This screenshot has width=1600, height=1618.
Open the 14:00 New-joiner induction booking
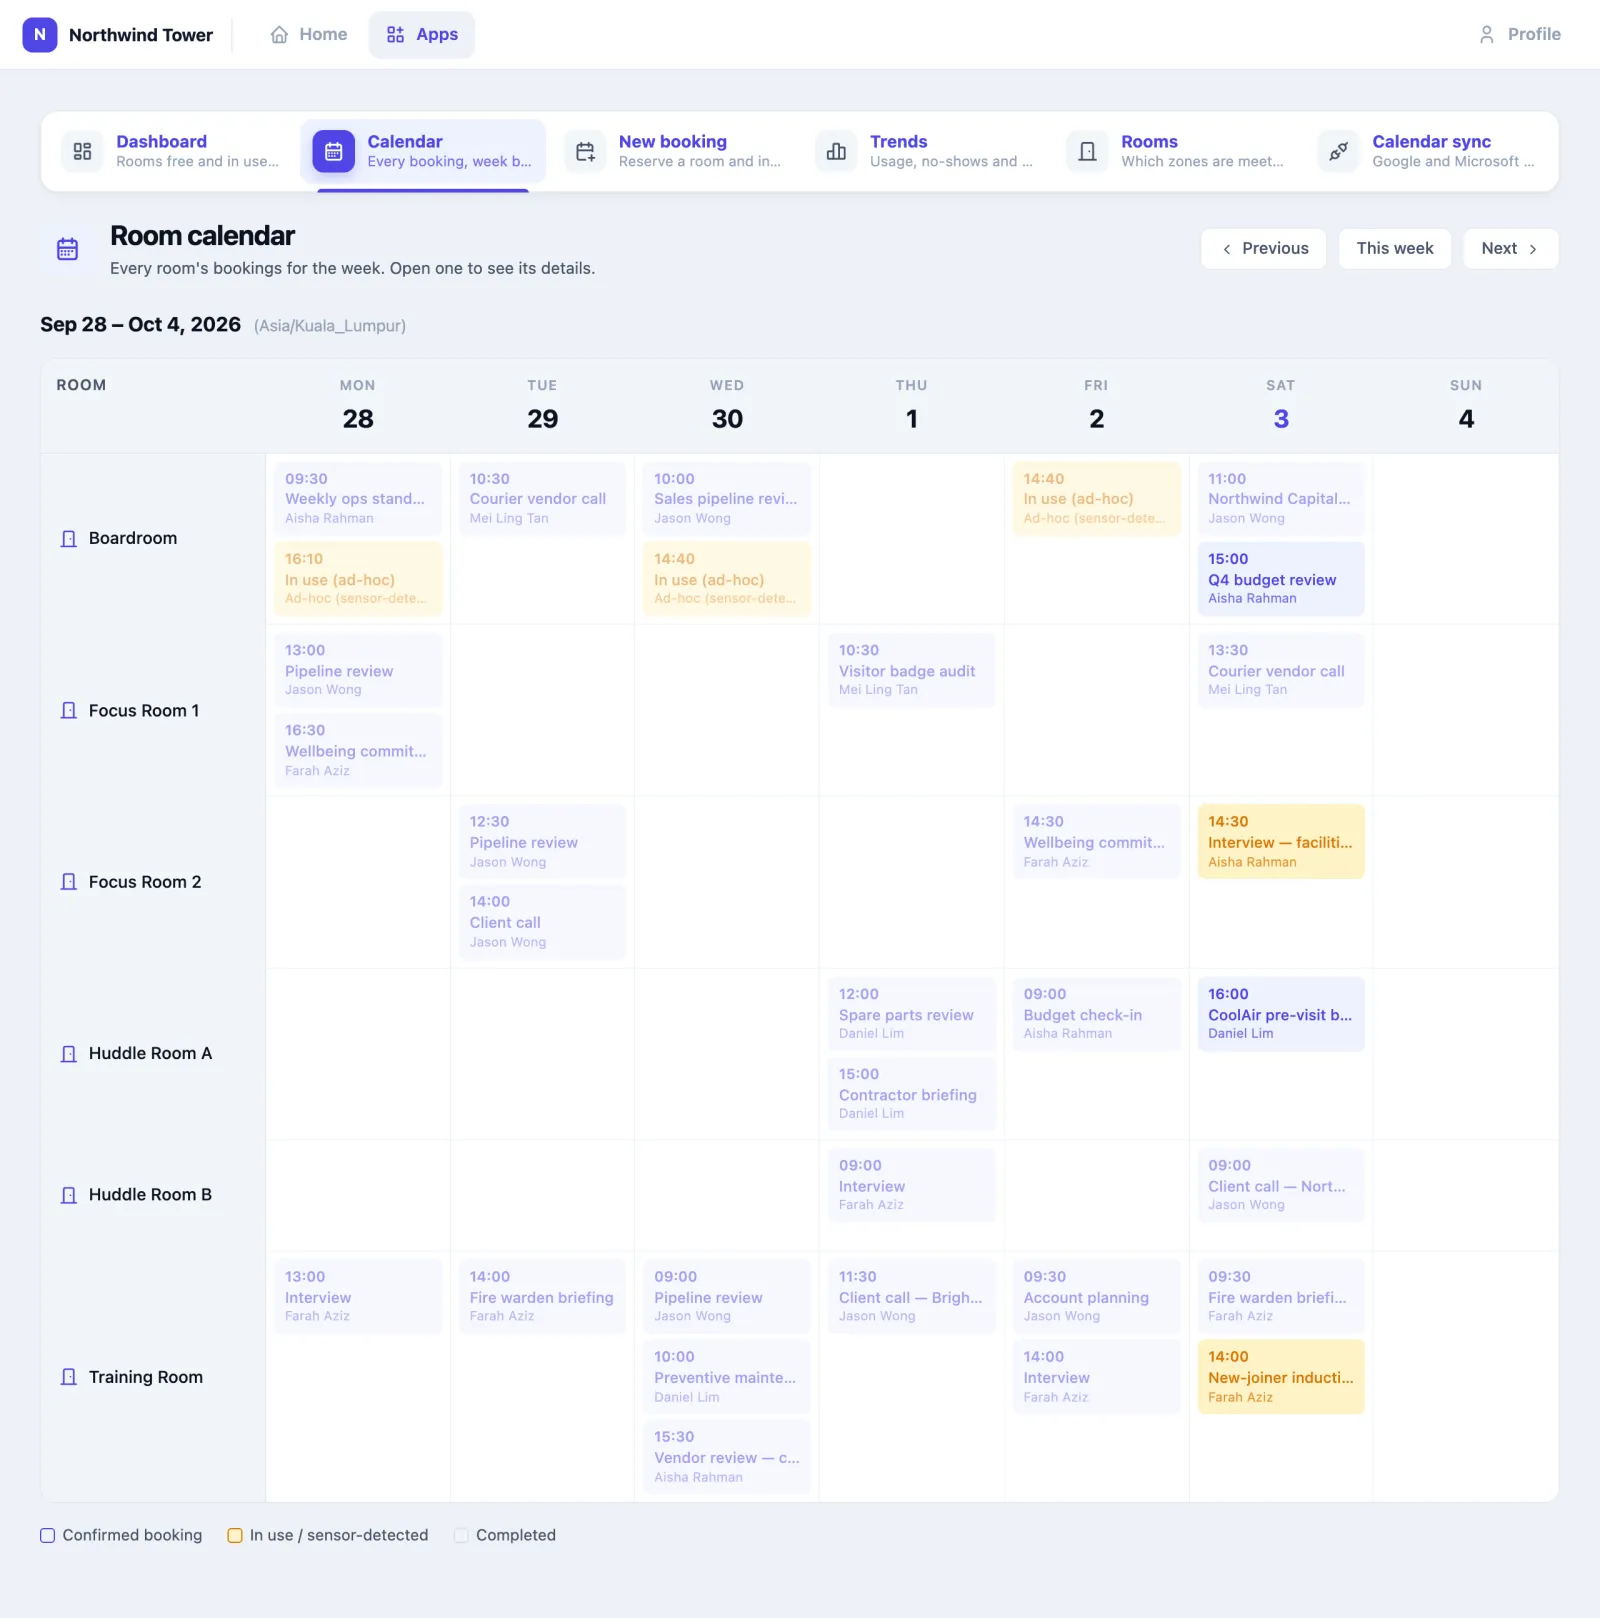pos(1280,1376)
